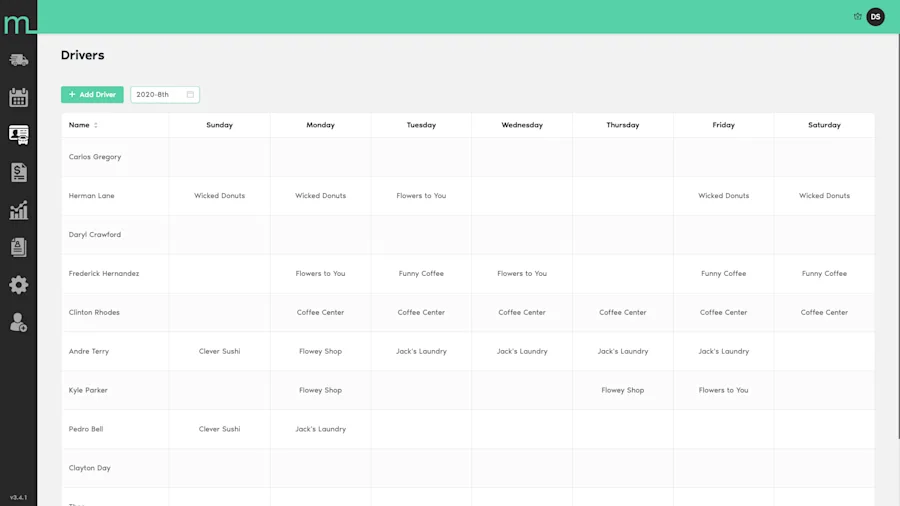Image resolution: width=900 pixels, height=506 pixels.
Task: Click the Wednesday column header
Action: [x=522, y=125]
